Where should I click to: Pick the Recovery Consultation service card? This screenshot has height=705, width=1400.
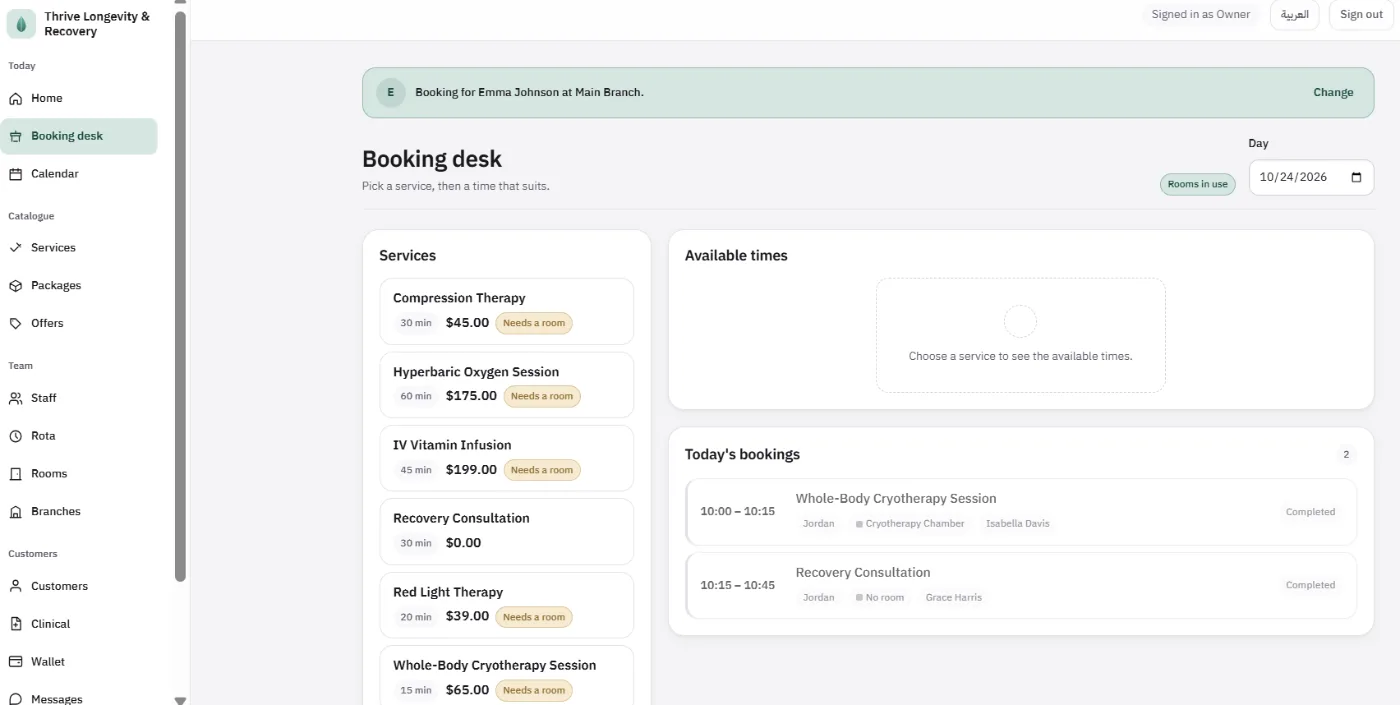tap(507, 532)
